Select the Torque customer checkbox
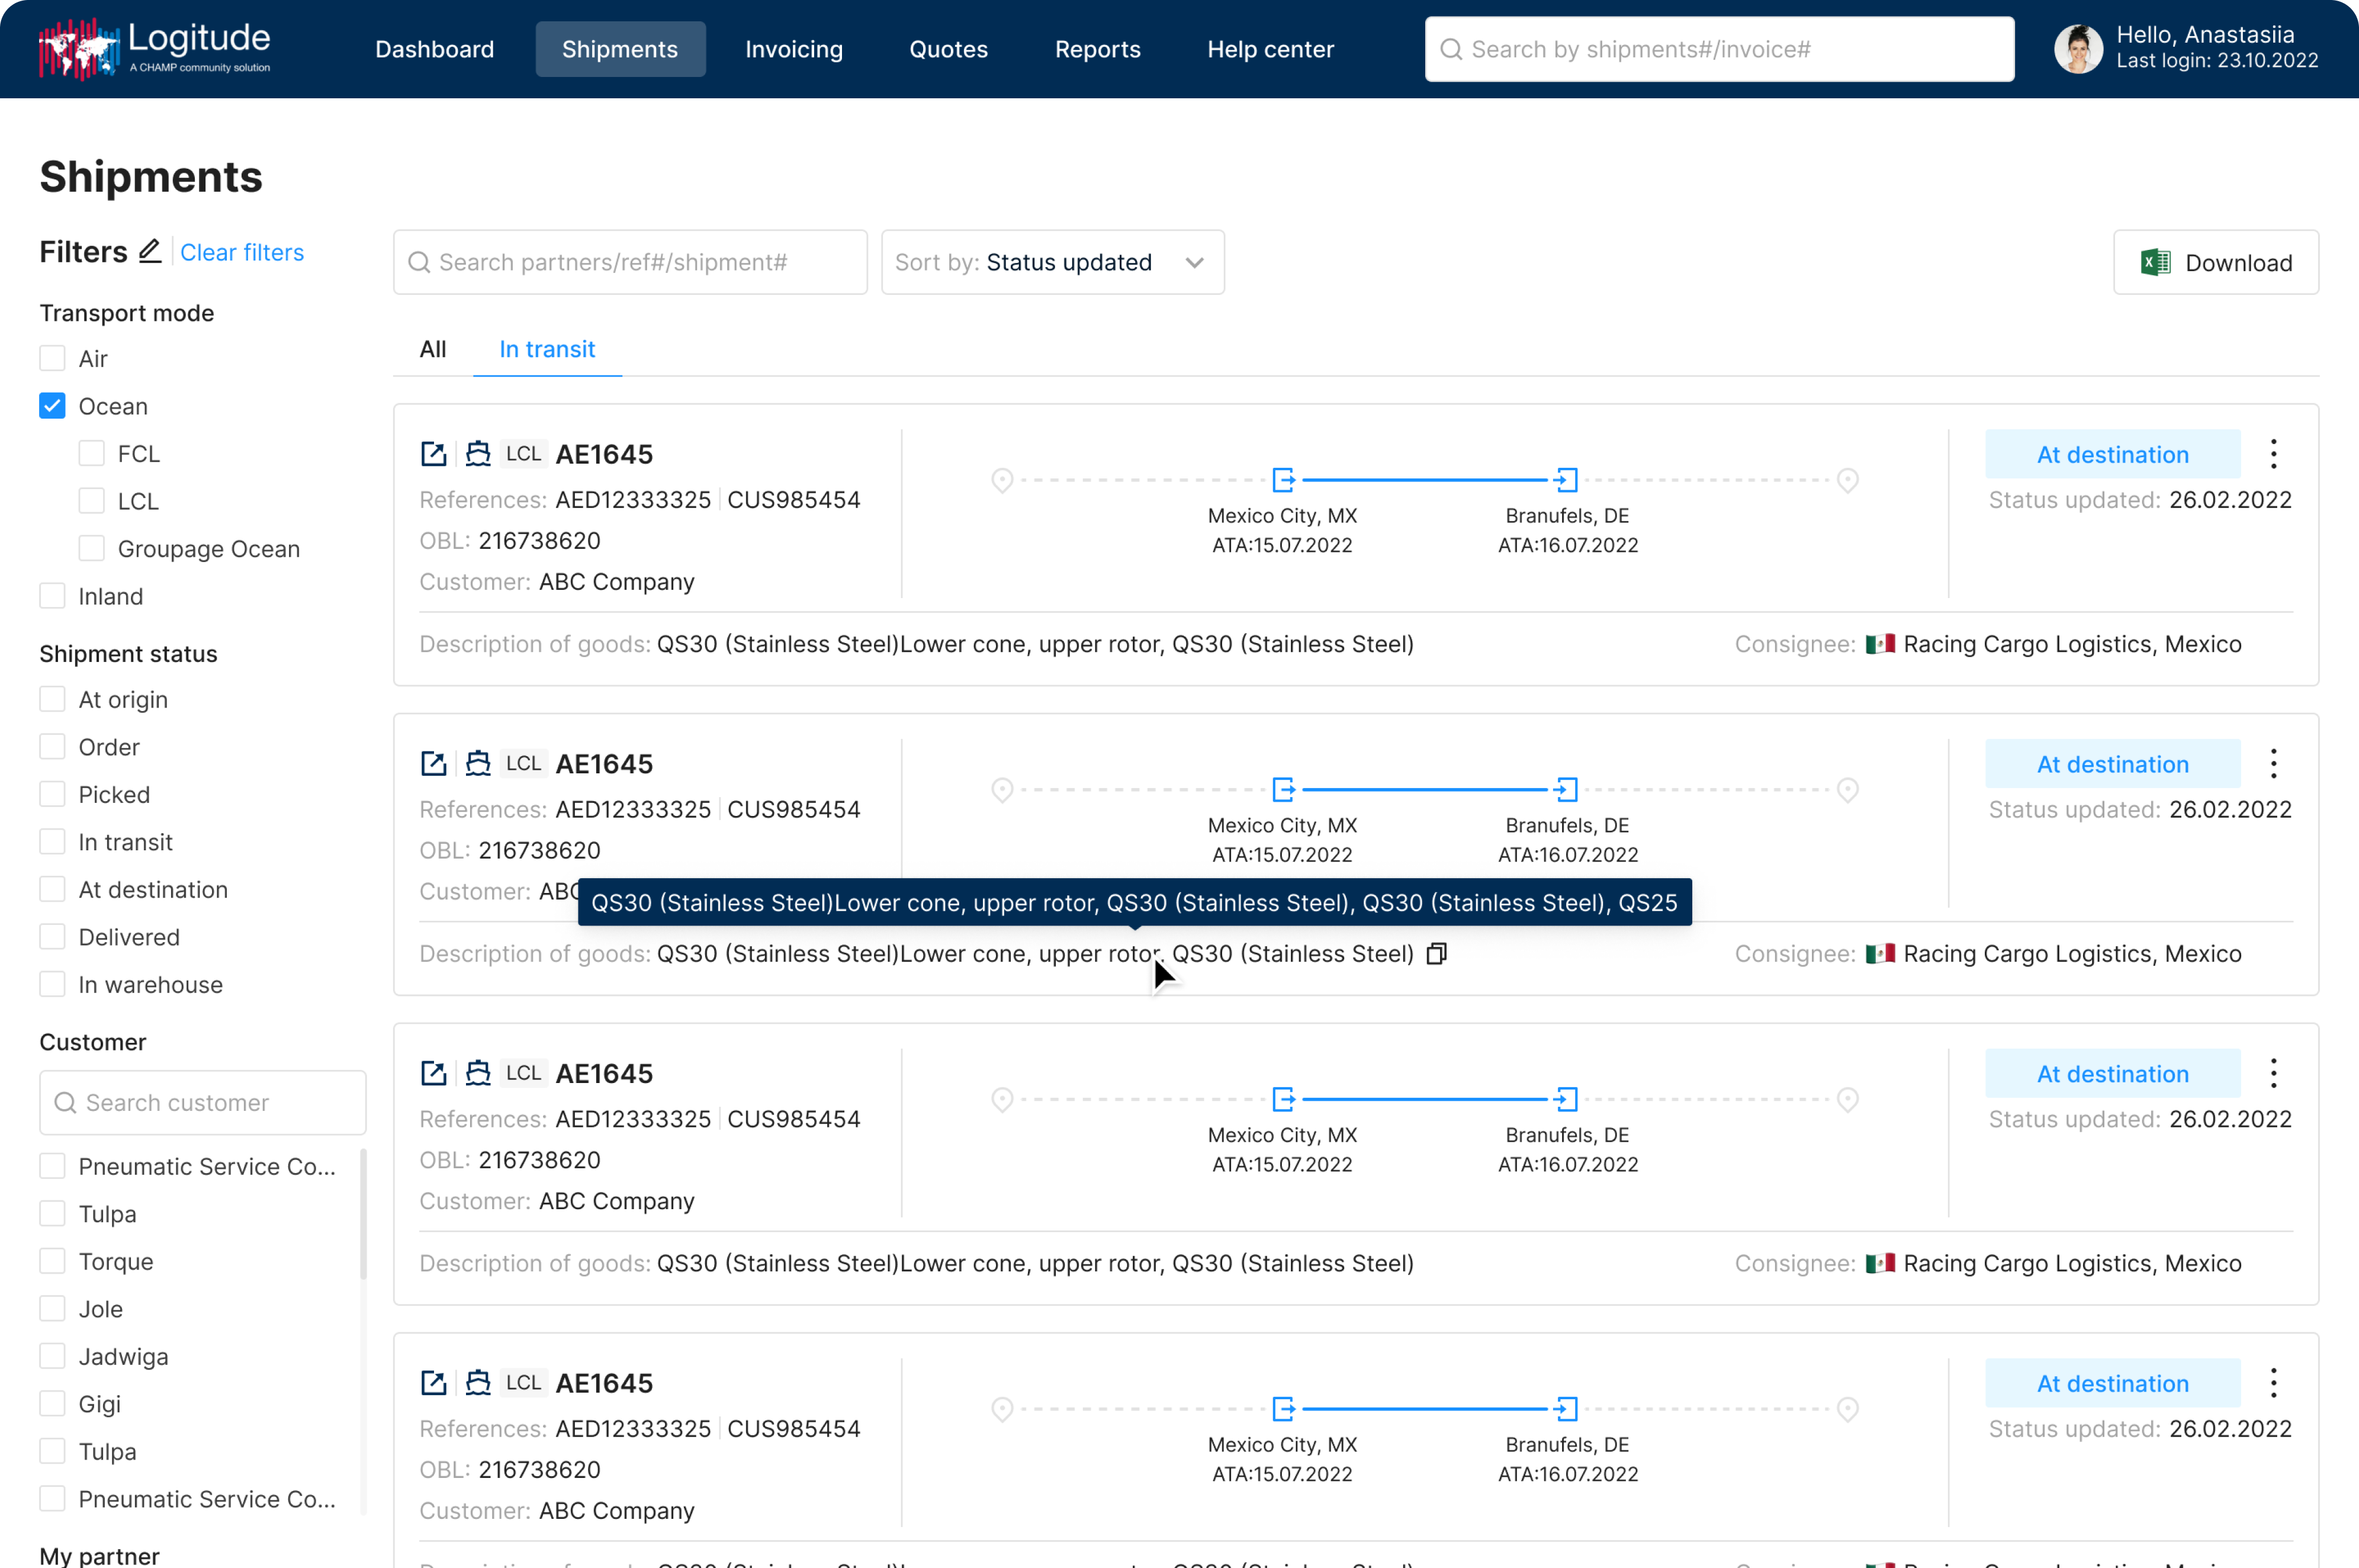Screen dimensions: 2359x1568 point(52,1261)
